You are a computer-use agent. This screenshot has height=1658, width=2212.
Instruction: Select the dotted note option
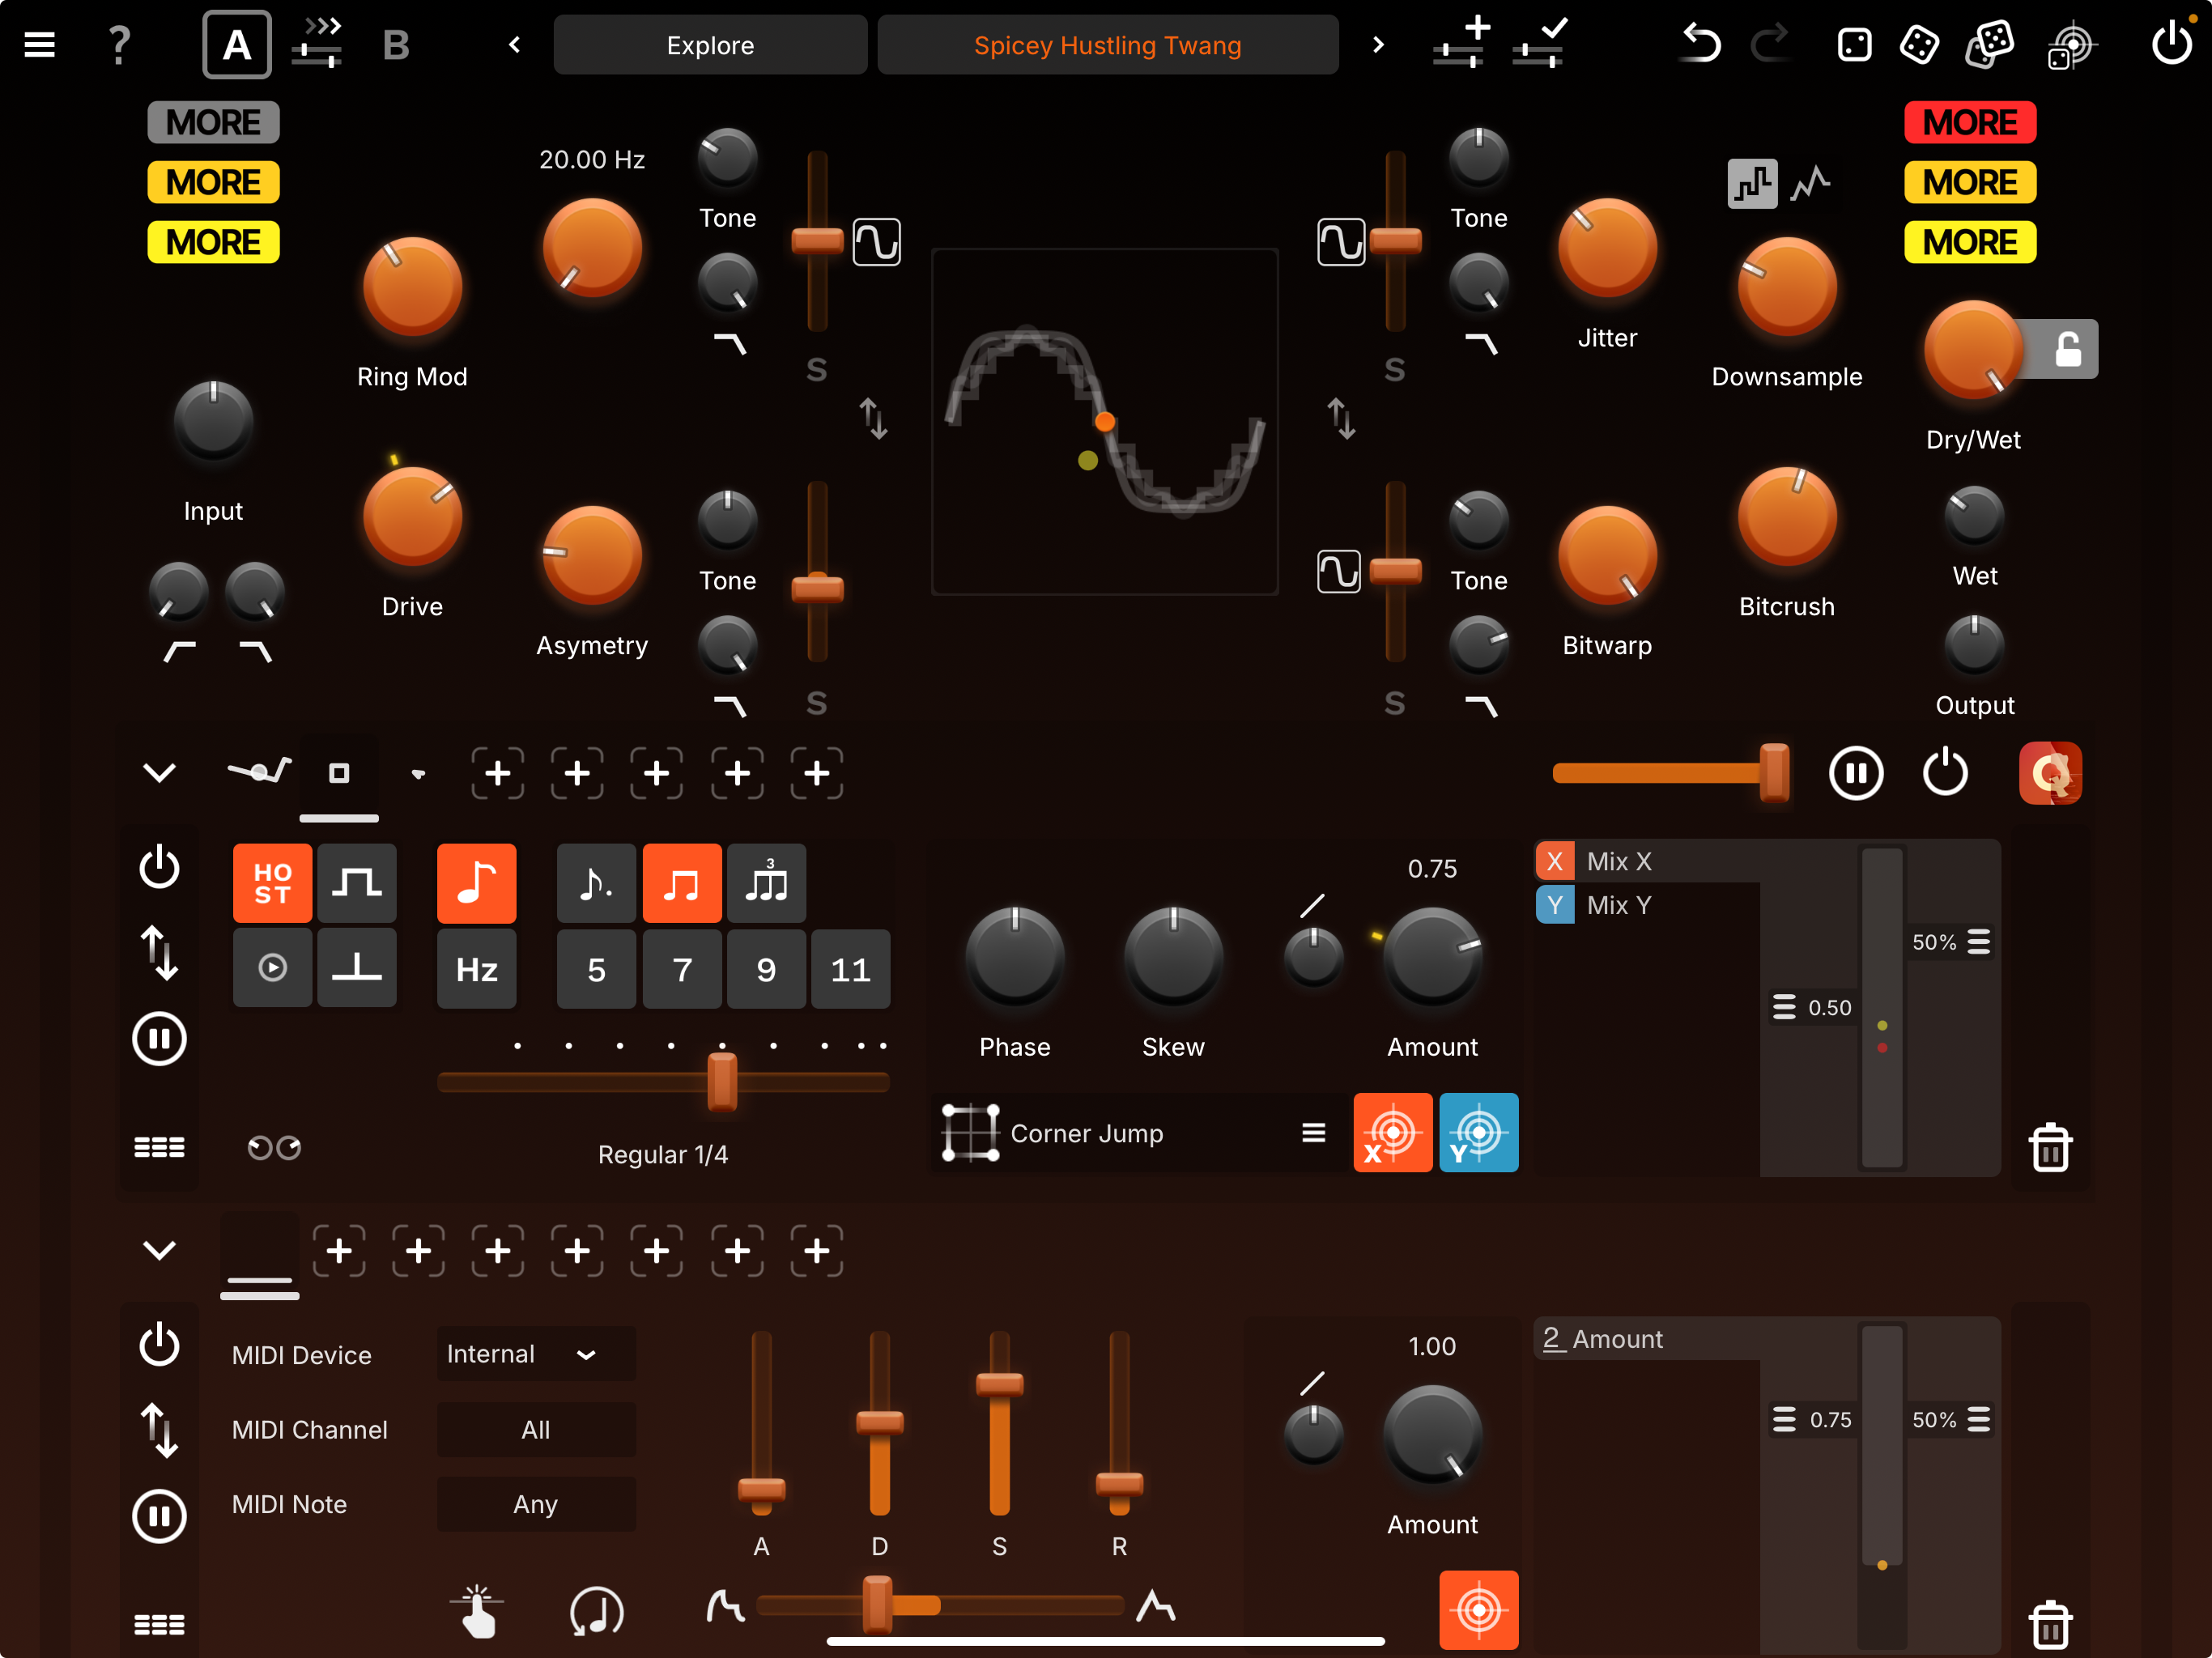(x=596, y=883)
